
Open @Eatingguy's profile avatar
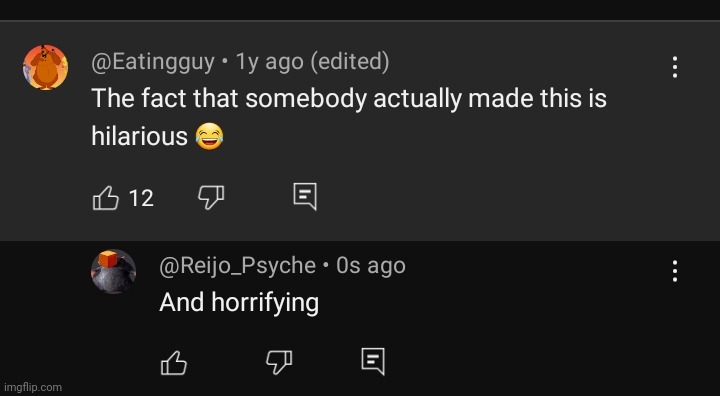tap(45, 67)
